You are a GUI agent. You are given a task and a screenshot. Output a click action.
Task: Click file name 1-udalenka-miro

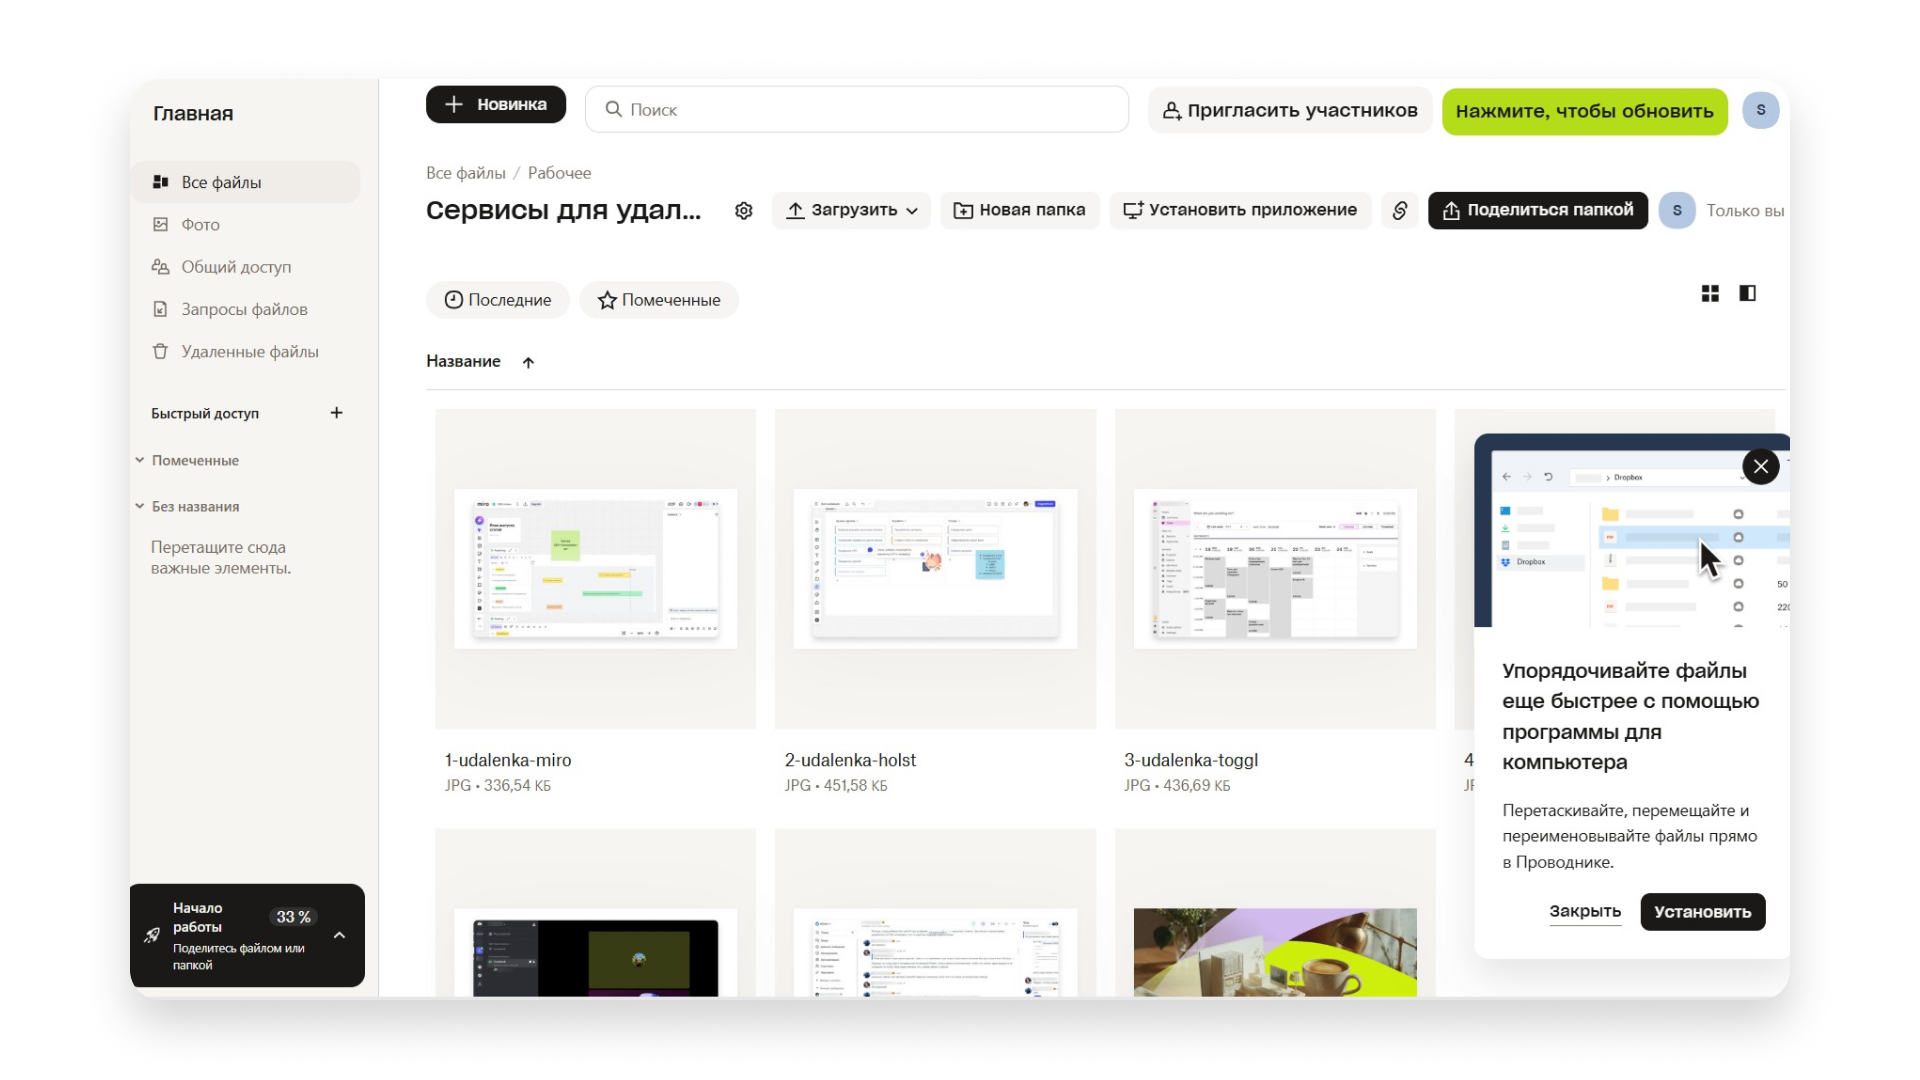click(508, 760)
